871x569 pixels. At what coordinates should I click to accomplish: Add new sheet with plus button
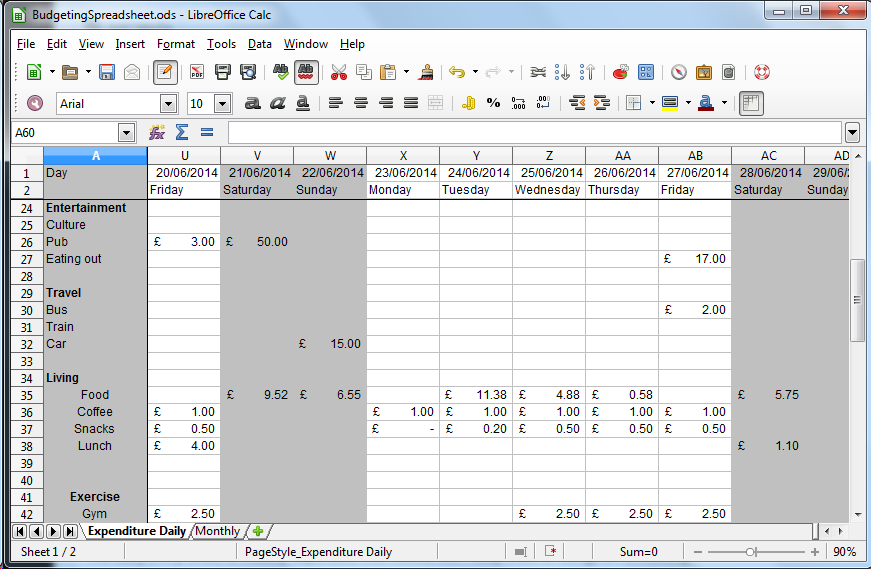tap(258, 531)
